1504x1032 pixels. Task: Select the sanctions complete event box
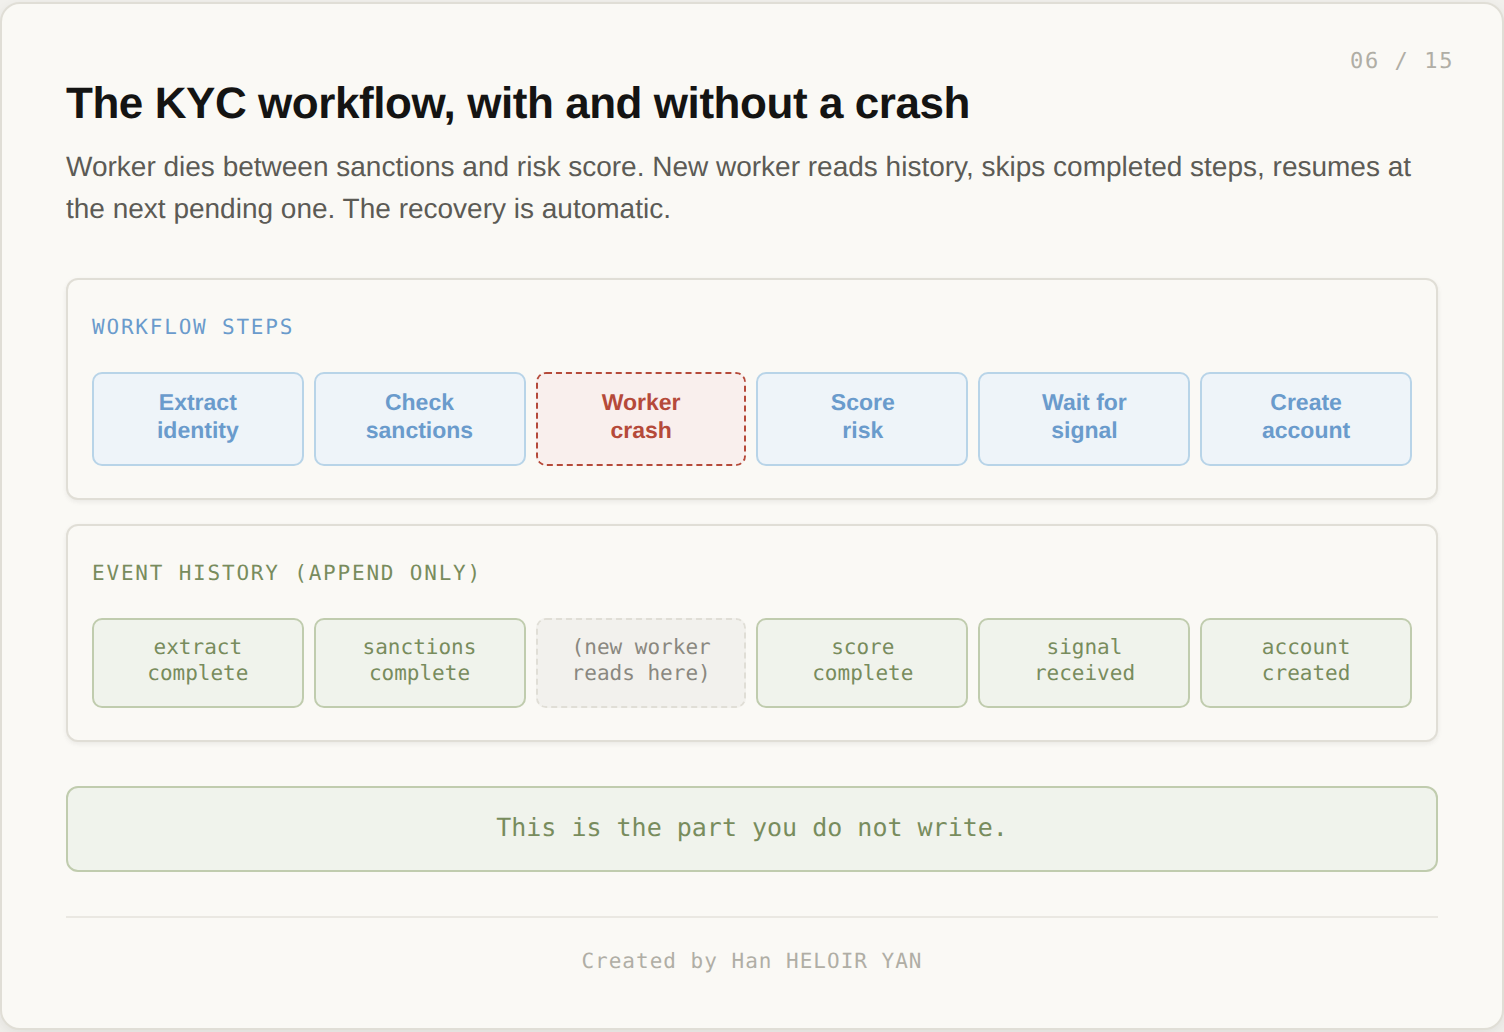pos(420,663)
